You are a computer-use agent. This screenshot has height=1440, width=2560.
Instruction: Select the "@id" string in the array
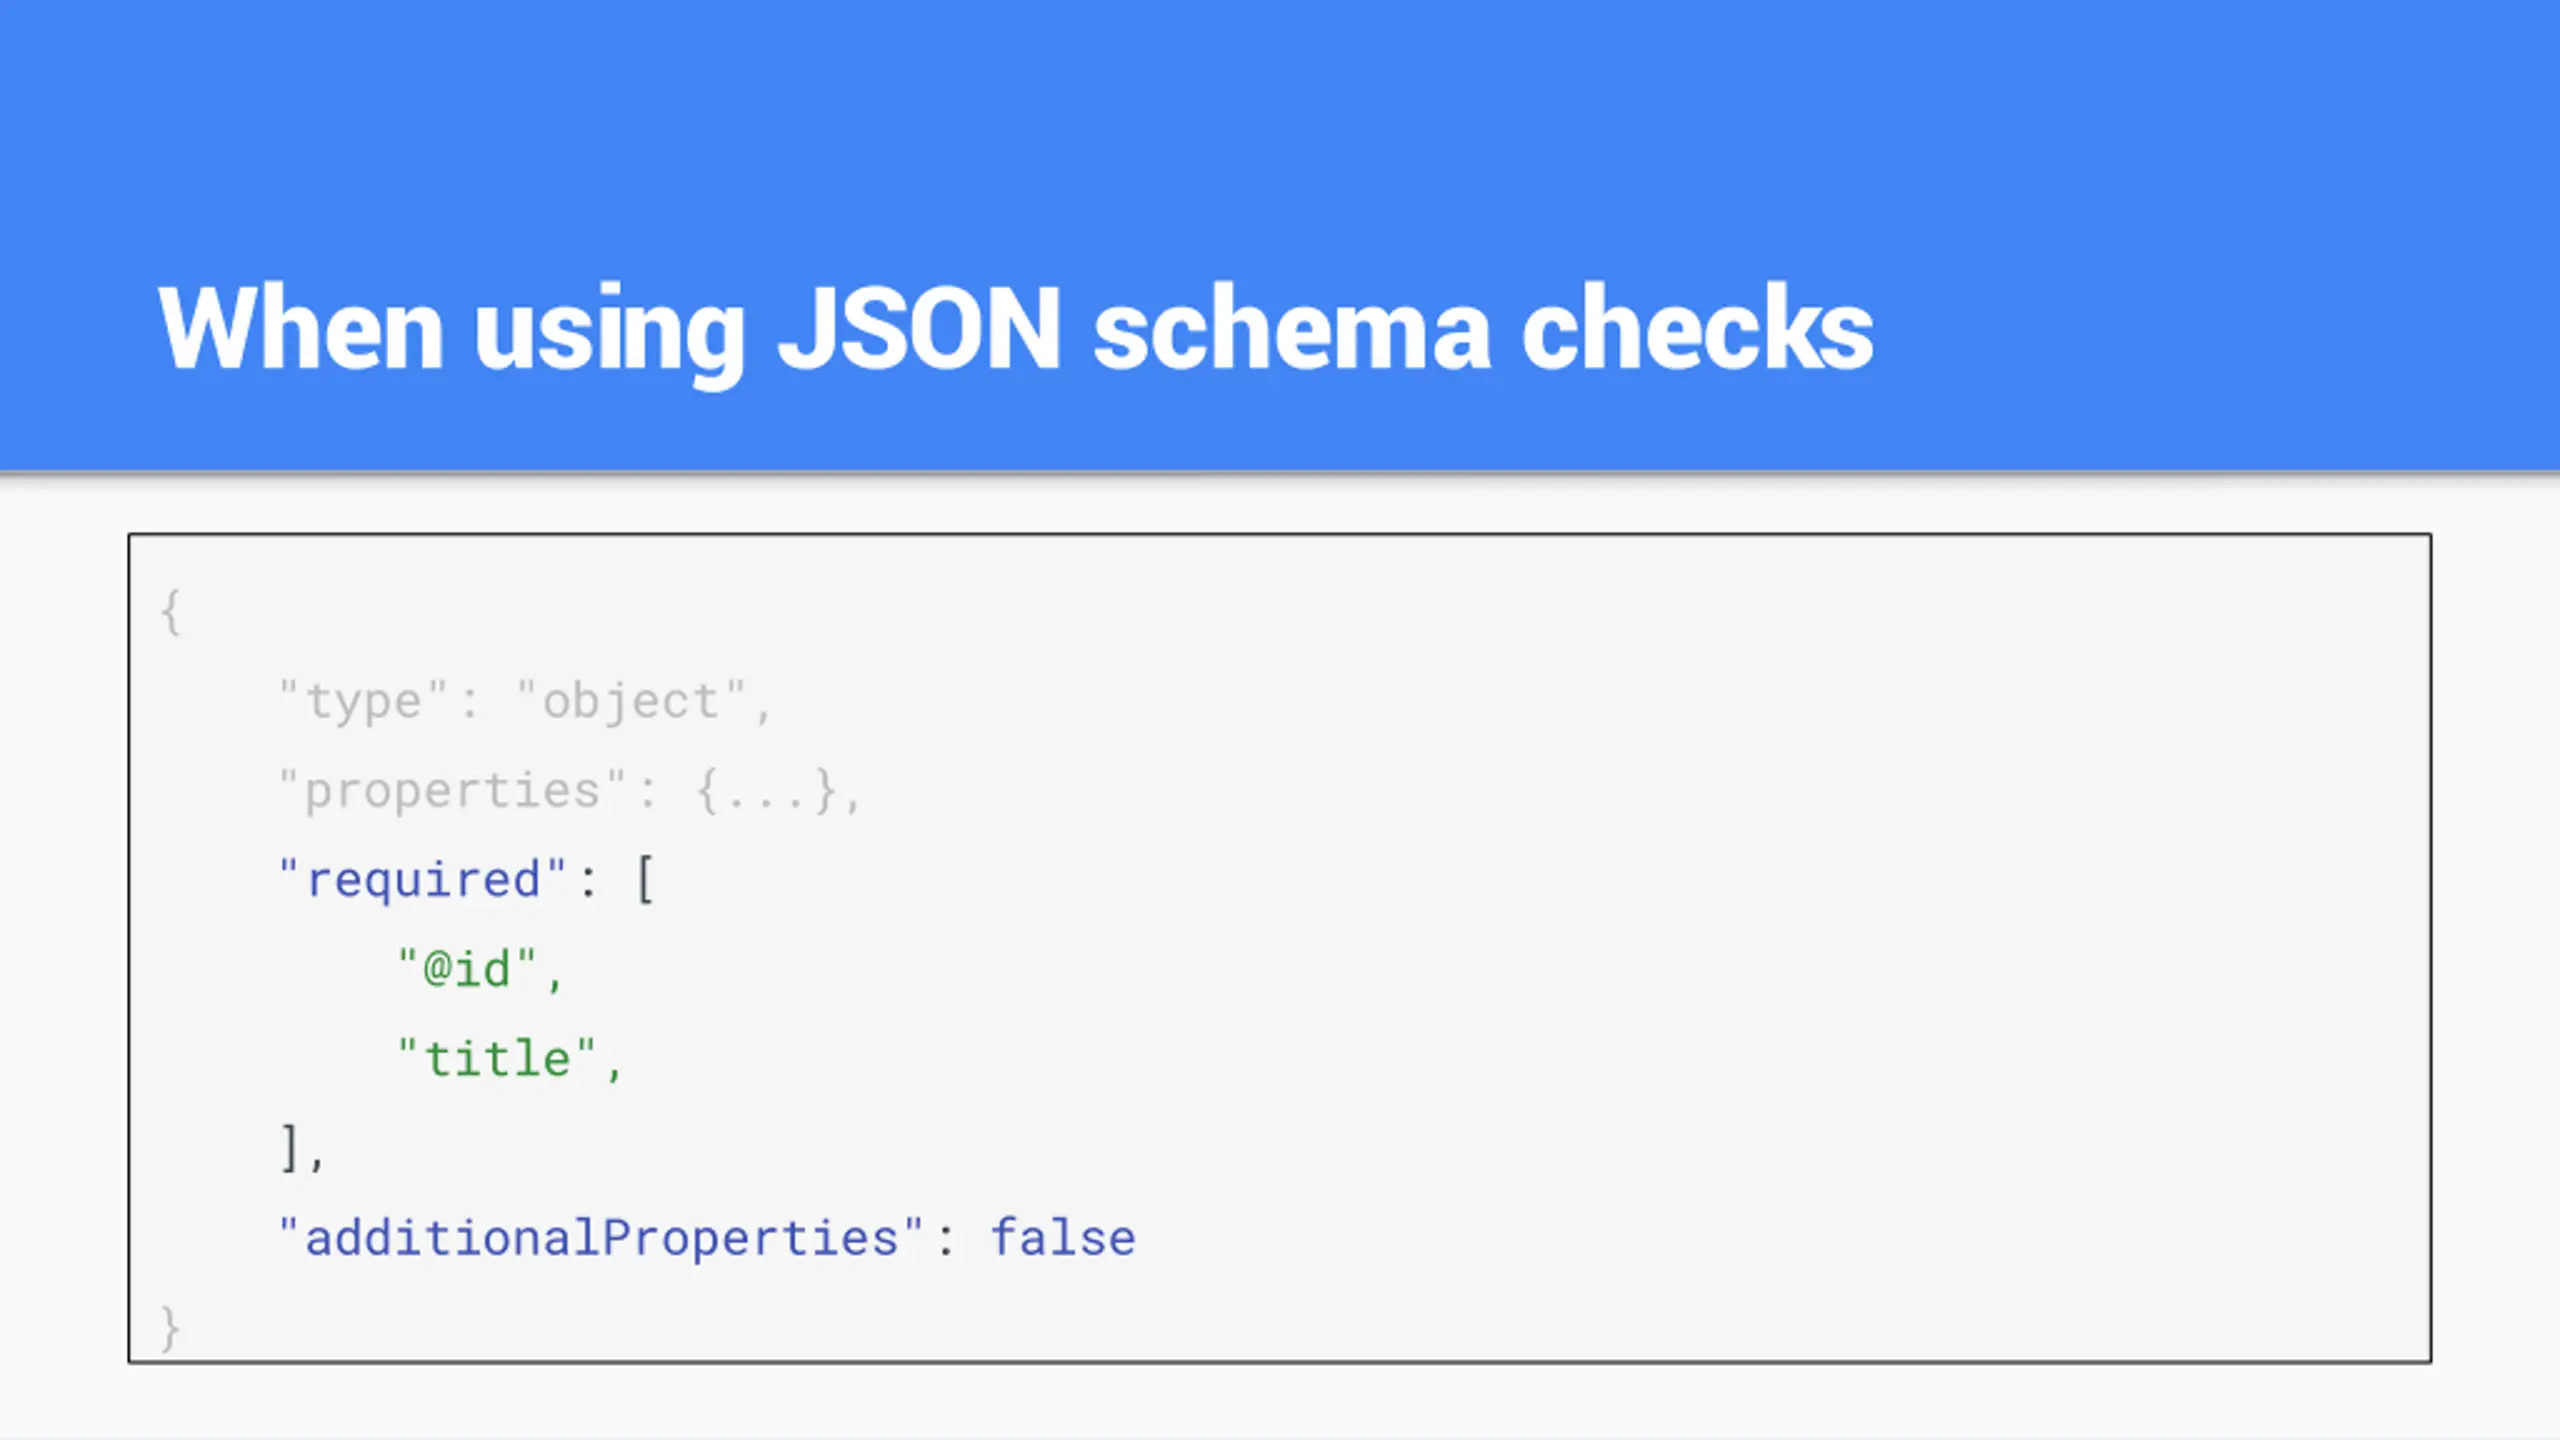[467, 969]
